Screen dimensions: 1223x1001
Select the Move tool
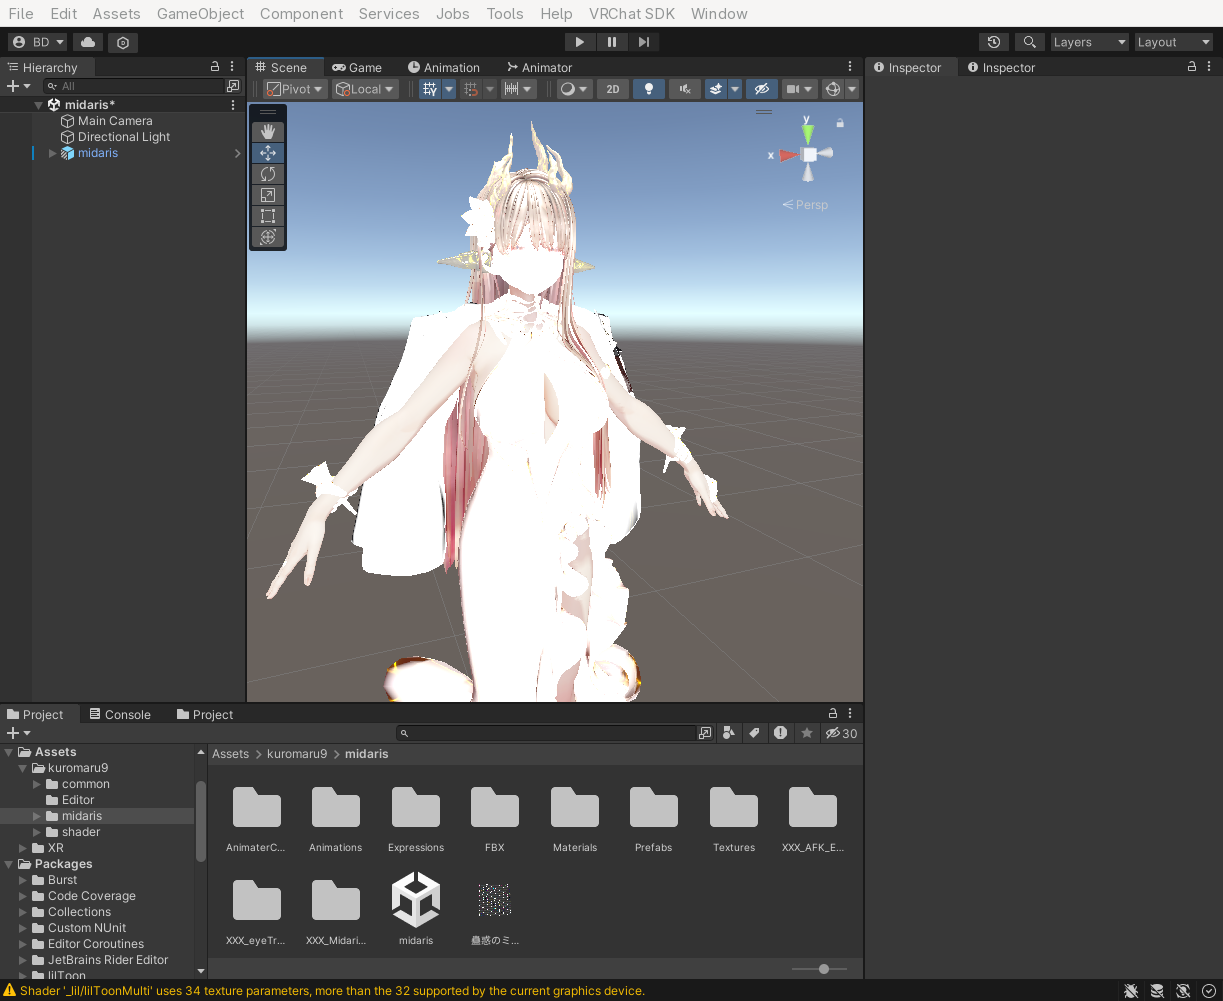point(268,153)
